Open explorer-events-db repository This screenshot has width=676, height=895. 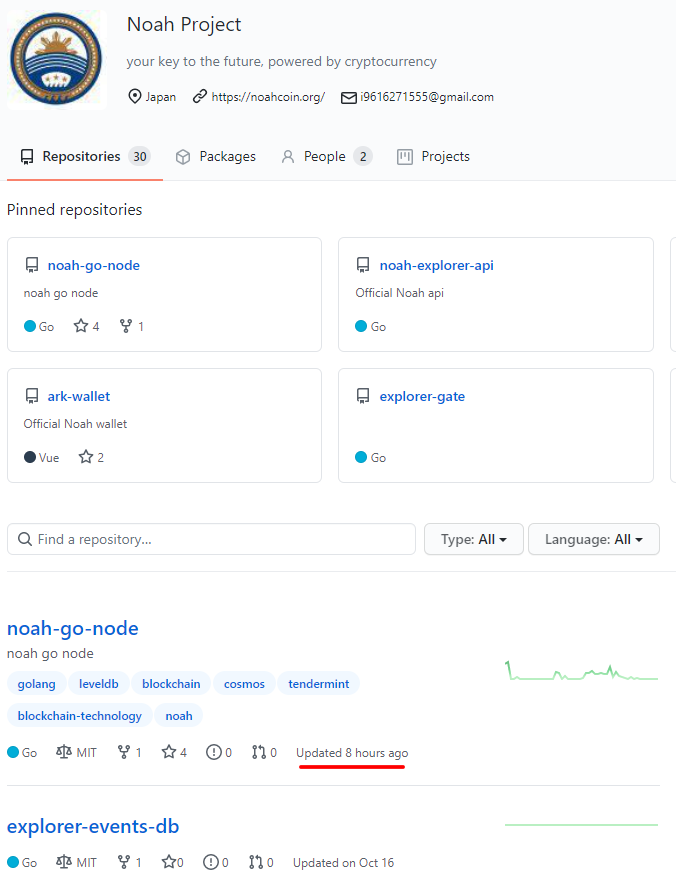[93, 827]
